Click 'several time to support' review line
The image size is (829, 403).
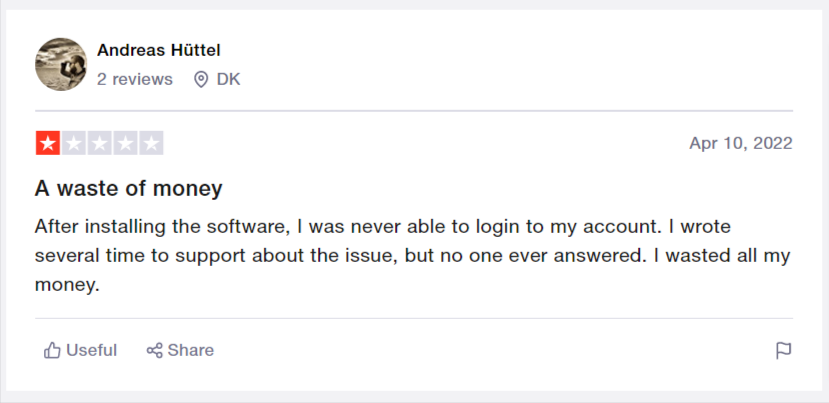tap(141, 256)
